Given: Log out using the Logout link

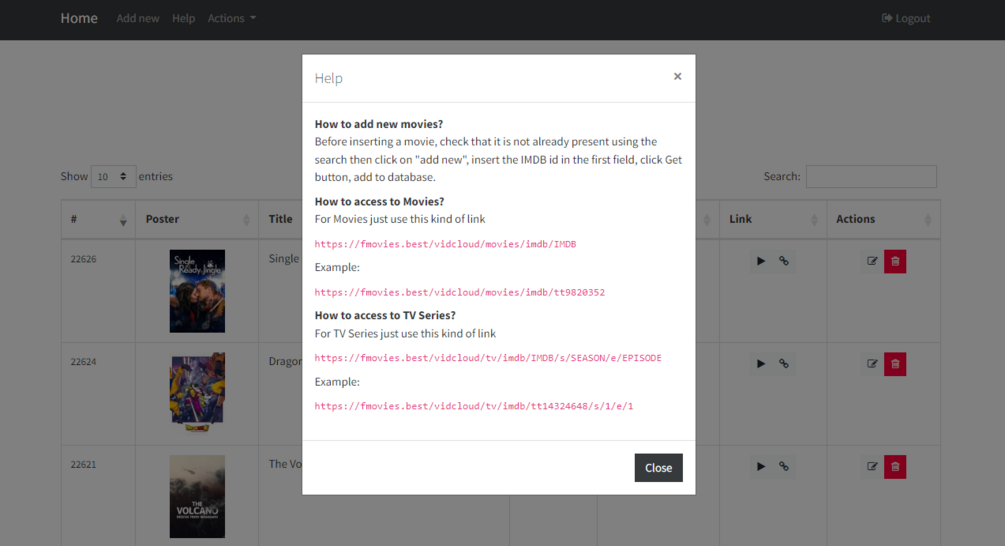Looking at the screenshot, I should pyautogui.click(x=906, y=18).
